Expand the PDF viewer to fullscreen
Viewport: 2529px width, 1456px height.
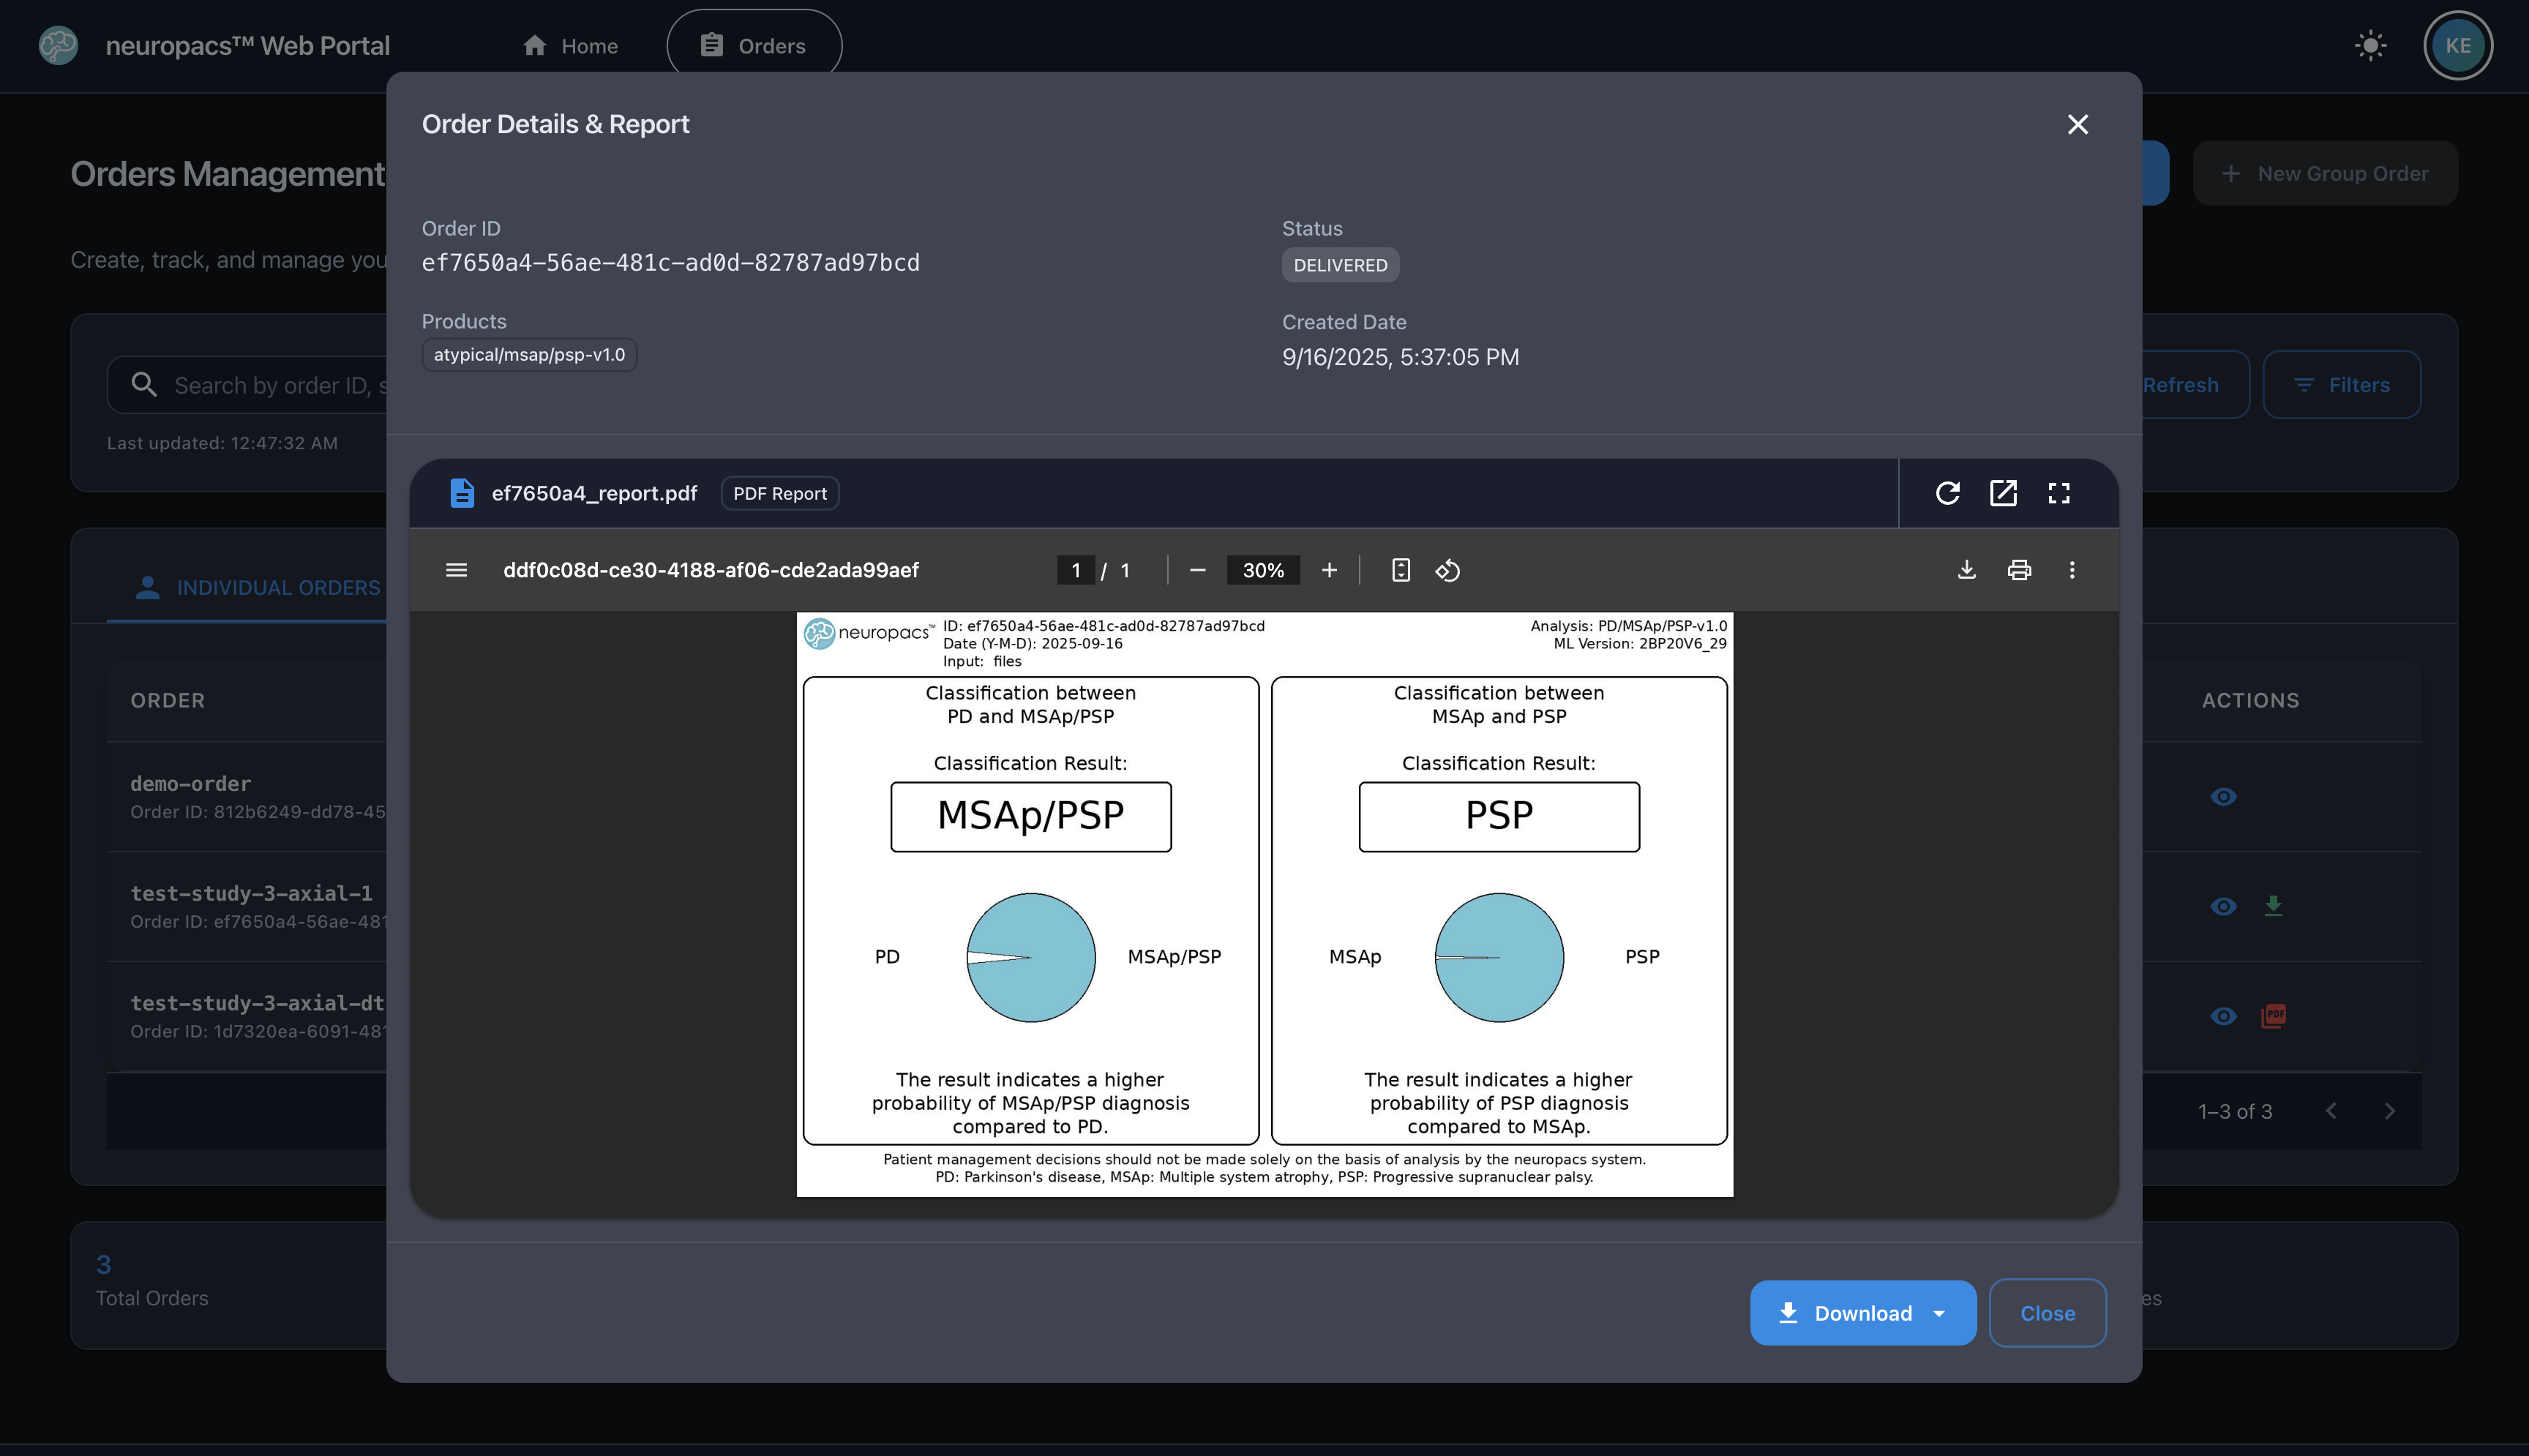click(x=2058, y=493)
